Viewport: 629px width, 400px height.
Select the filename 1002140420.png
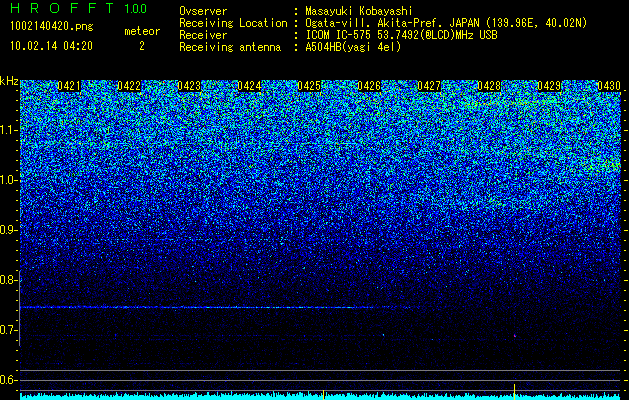coord(51,27)
